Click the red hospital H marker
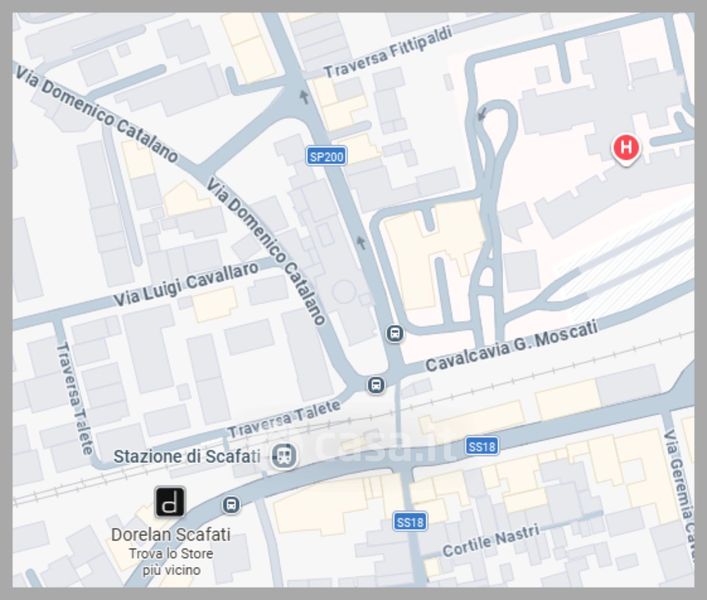707x600 pixels. (626, 148)
